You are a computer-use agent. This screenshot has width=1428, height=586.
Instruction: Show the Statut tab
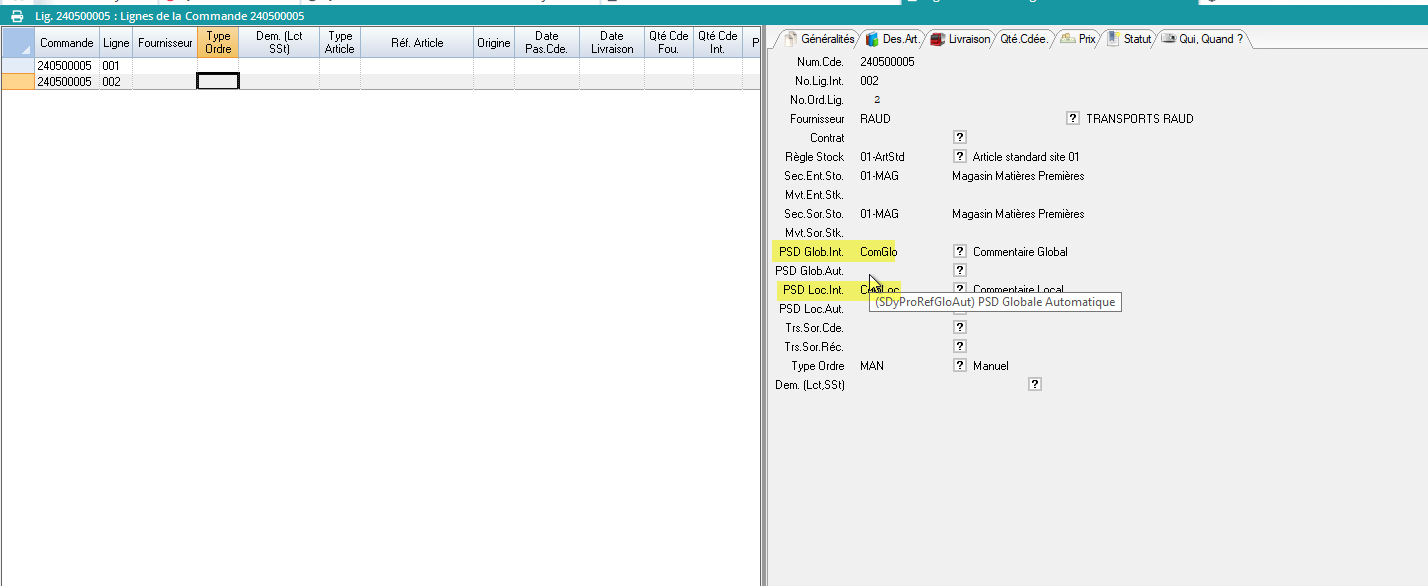(1130, 39)
